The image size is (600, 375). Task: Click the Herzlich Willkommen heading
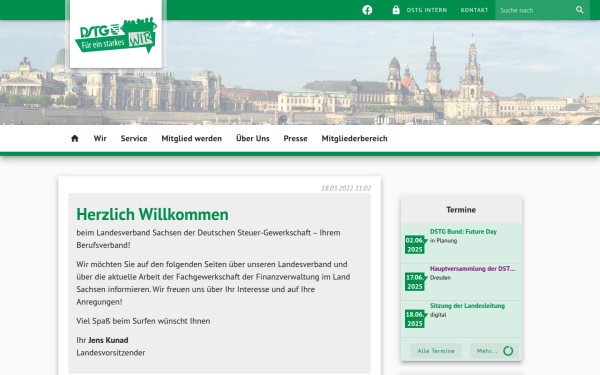pos(152,214)
